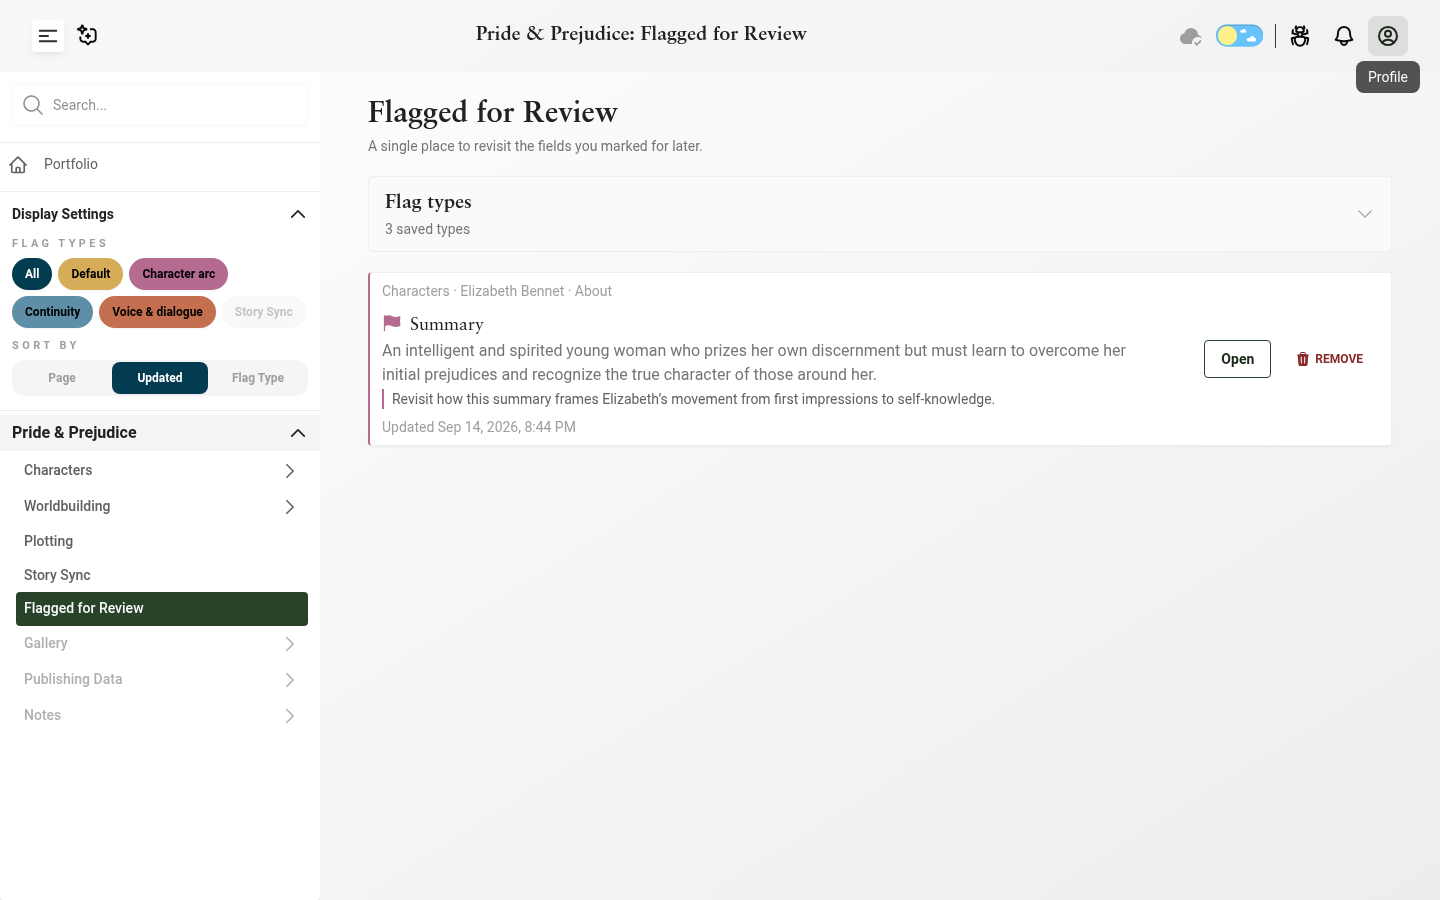Screen dimensions: 1440x900
Task: Click the cloud sync status icon
Action: point(1190,36)
